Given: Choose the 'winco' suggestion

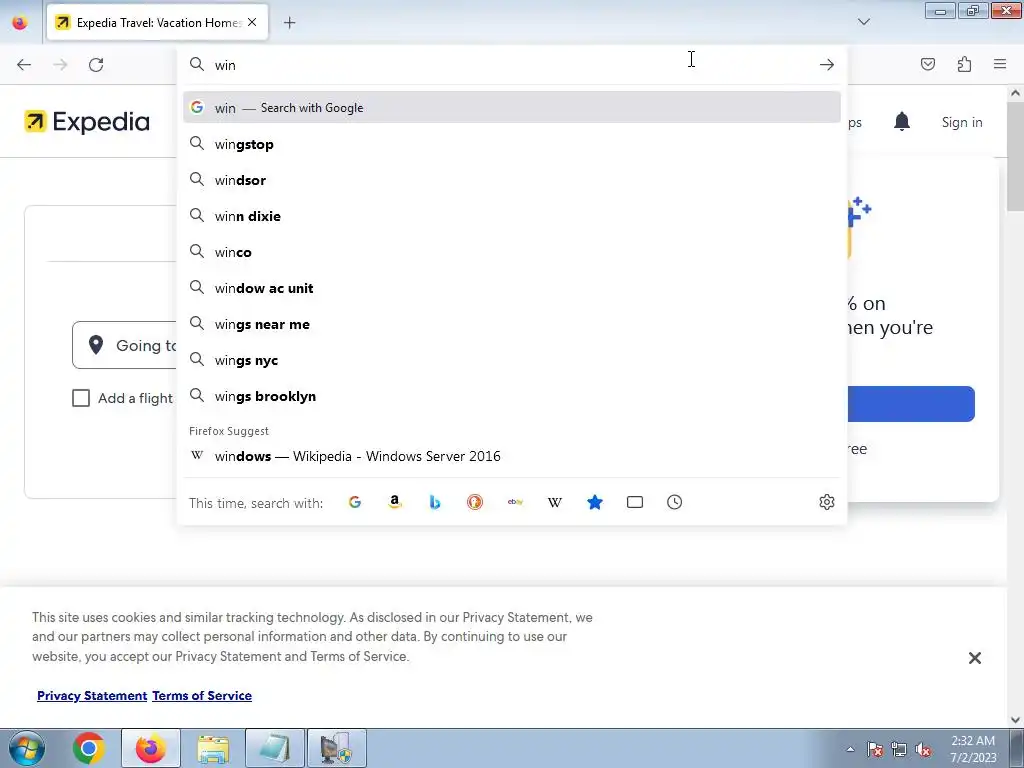Looking at the screenshot, I should click(x=512, y=252).
